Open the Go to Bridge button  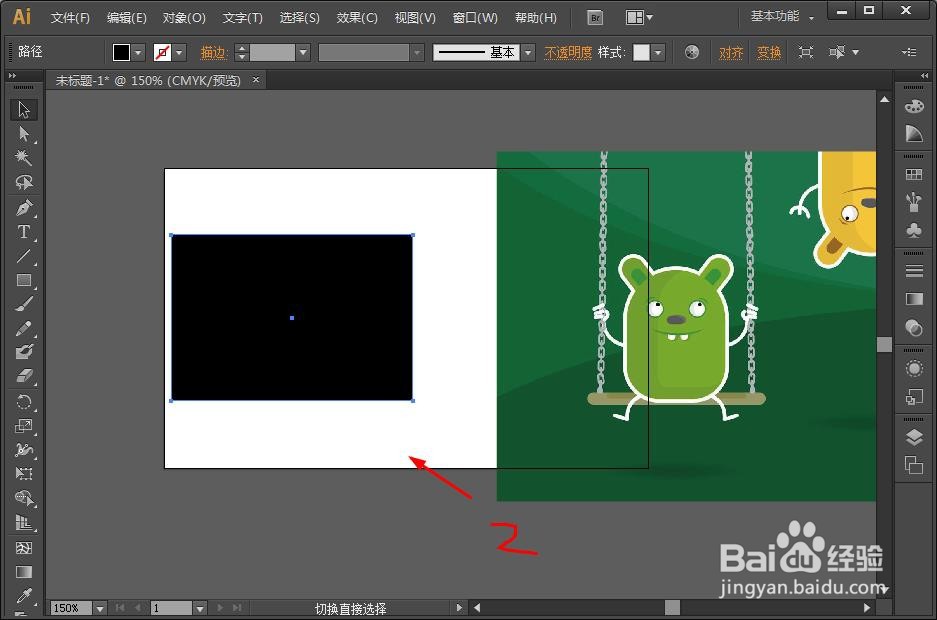coord(595,18)
